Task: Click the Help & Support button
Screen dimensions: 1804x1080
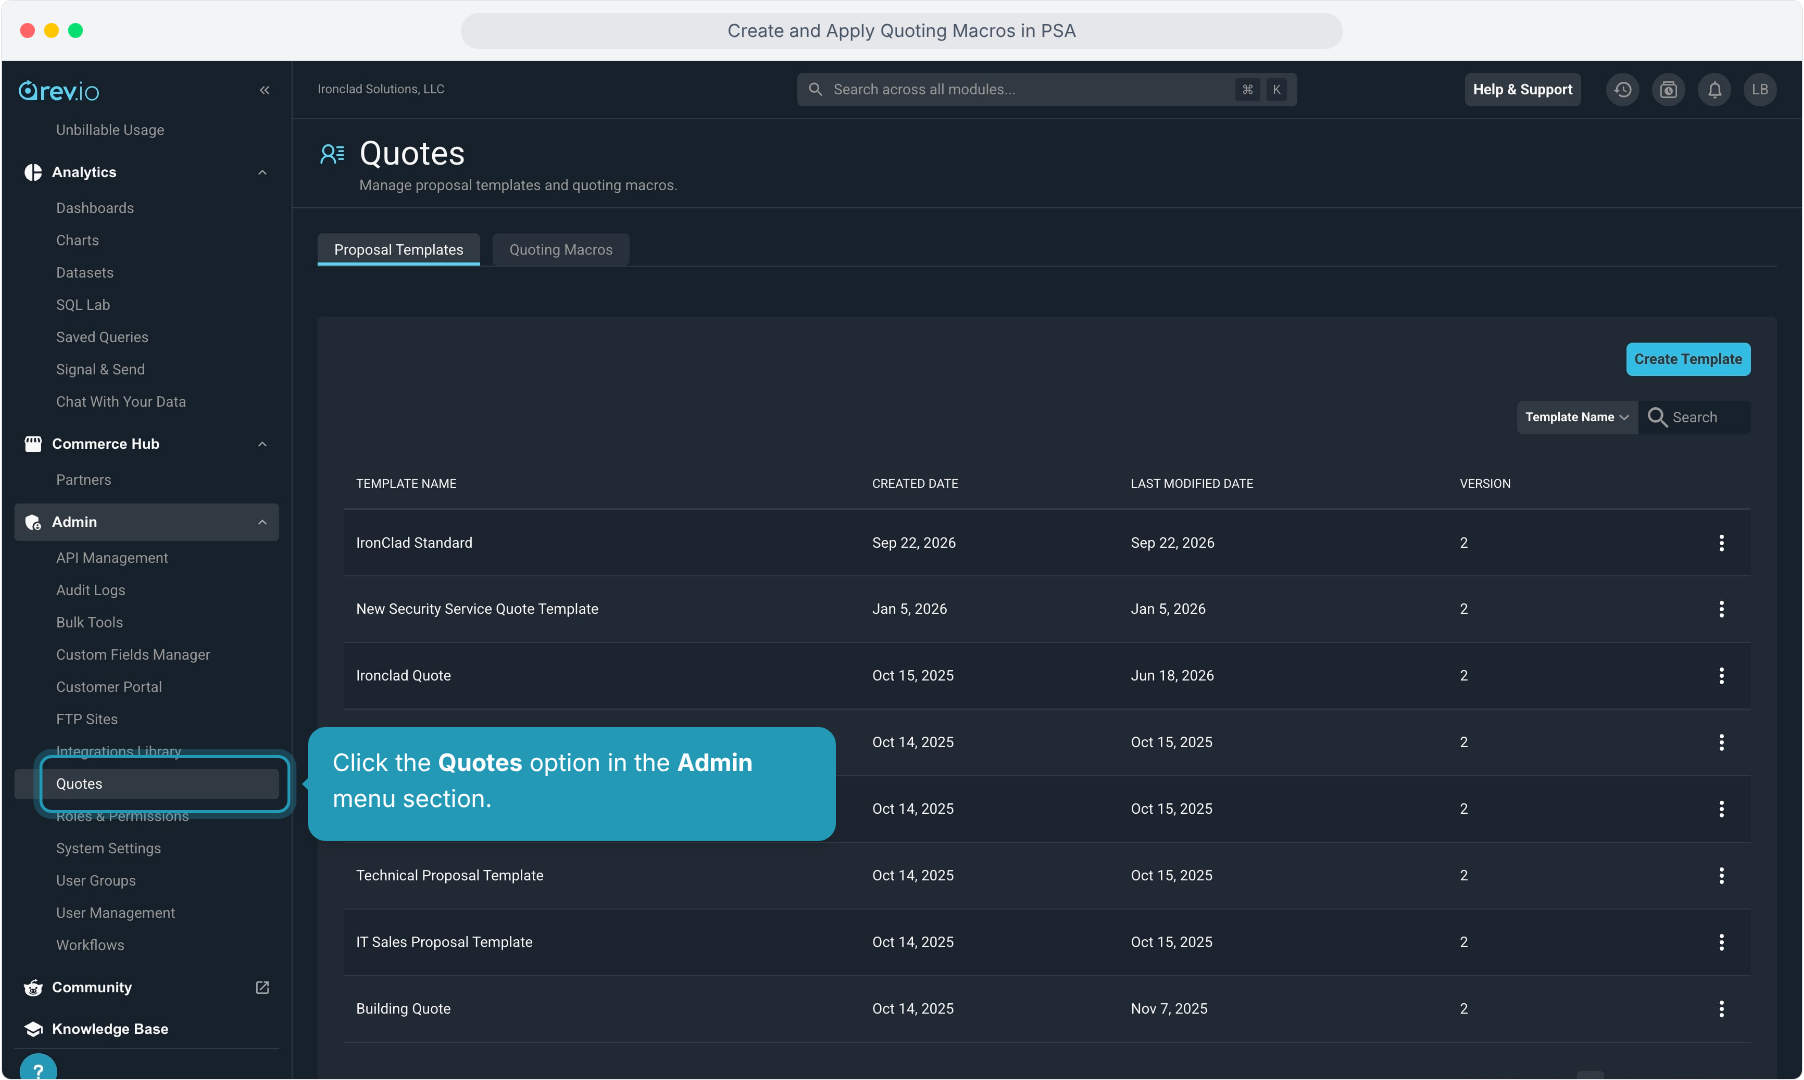Action: pyautogui.click(x=1522, y=90)
